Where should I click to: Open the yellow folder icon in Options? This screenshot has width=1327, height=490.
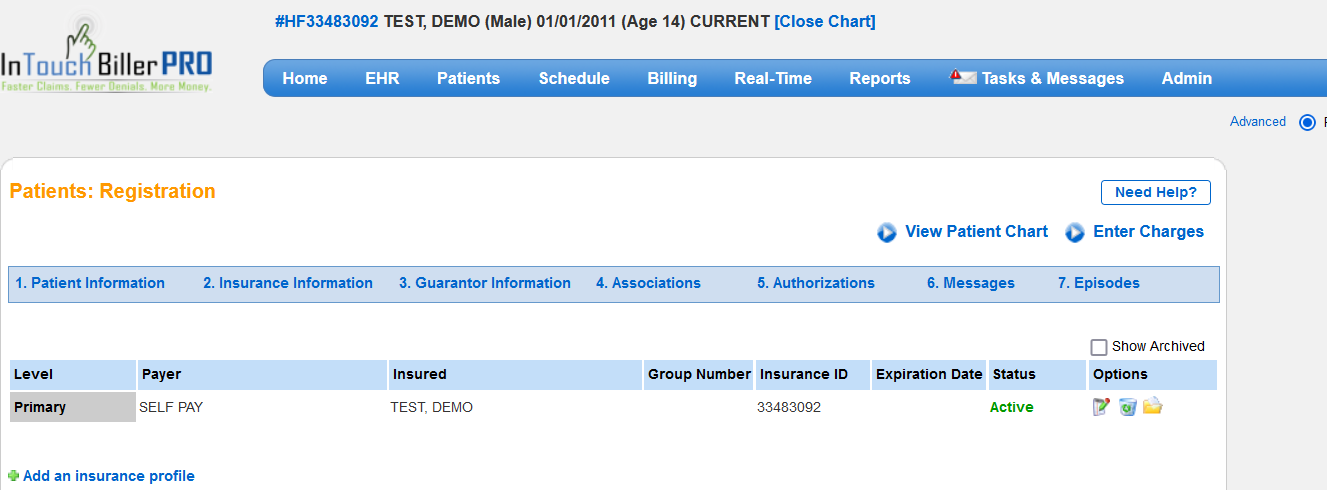pyautogui.click(x=1152, y=407)
